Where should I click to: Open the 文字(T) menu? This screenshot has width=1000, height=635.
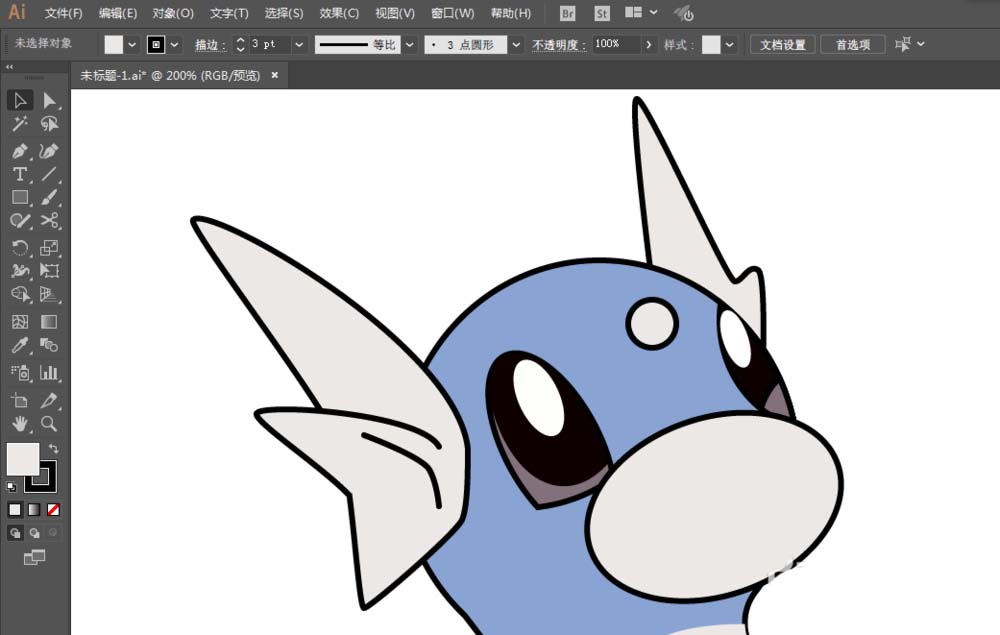[x=229, y=13]
